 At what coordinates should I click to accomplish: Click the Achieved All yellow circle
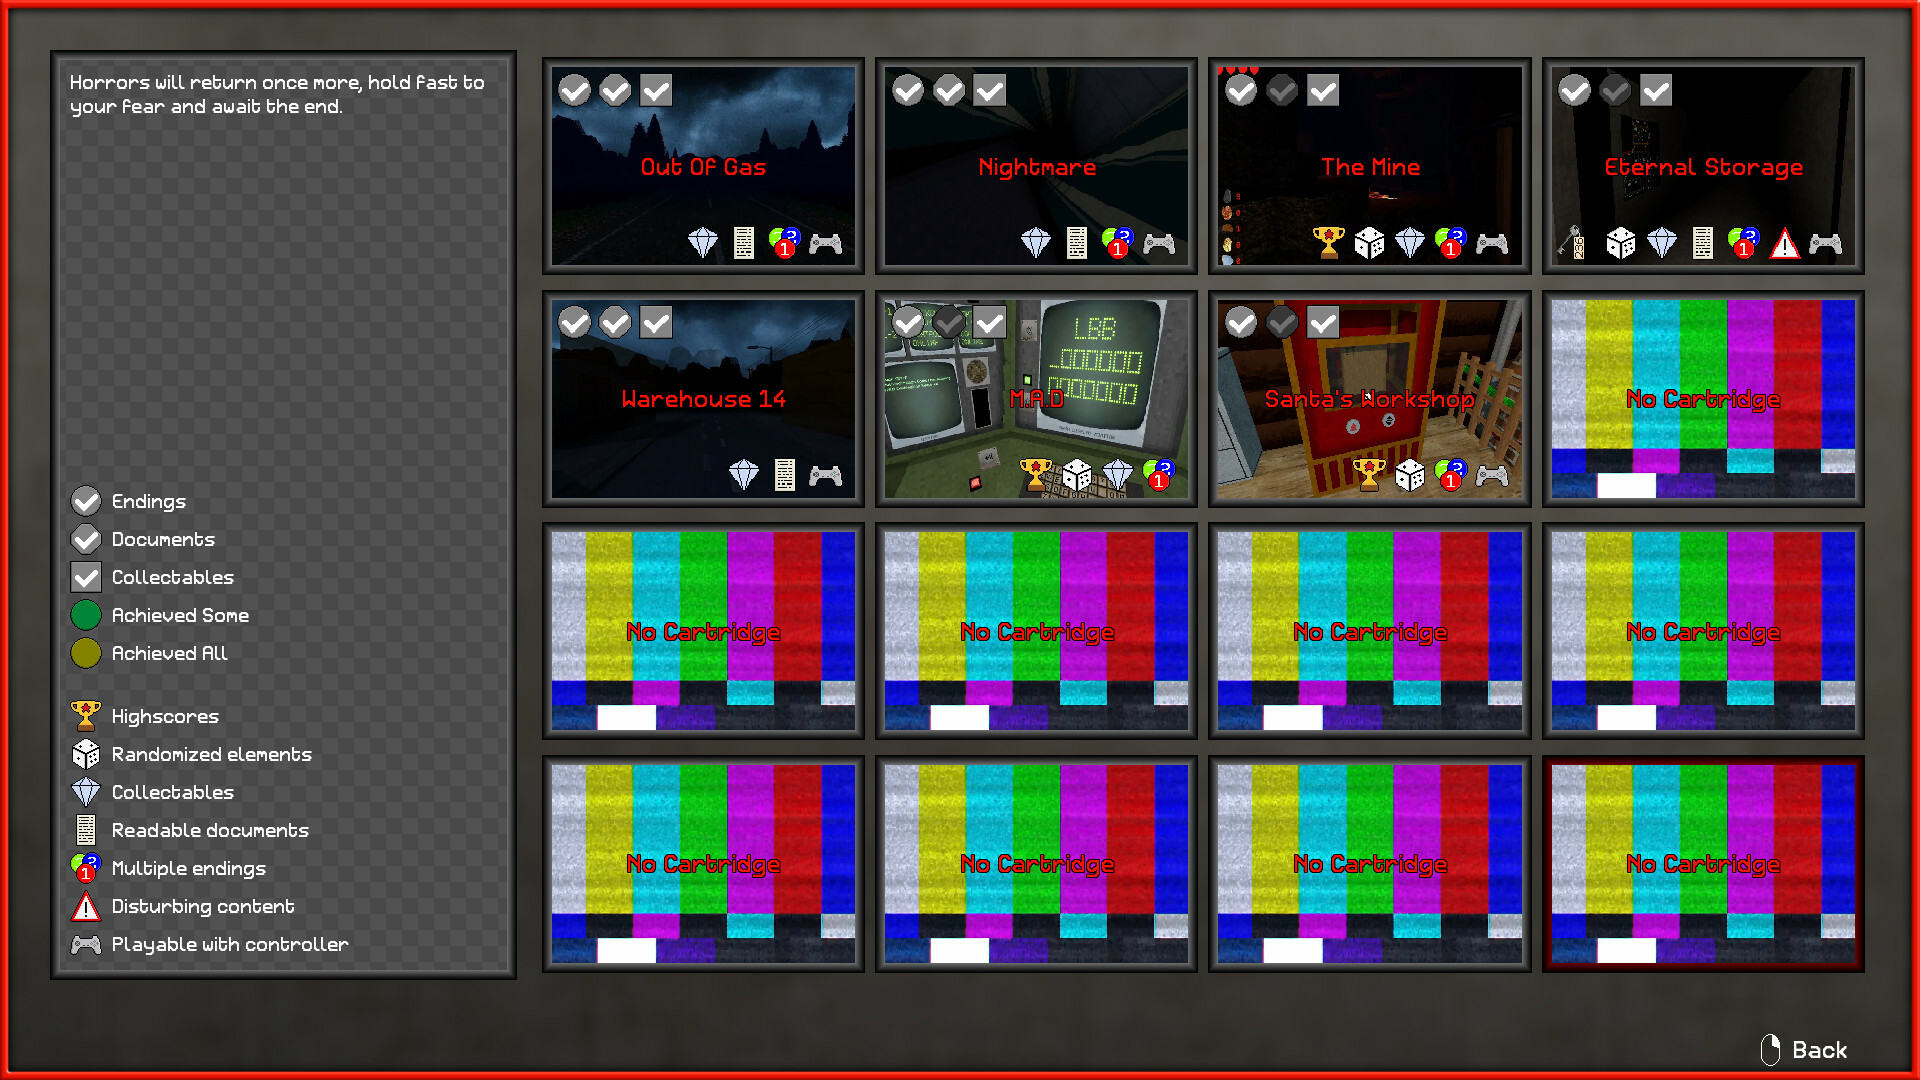coord(86,653)
